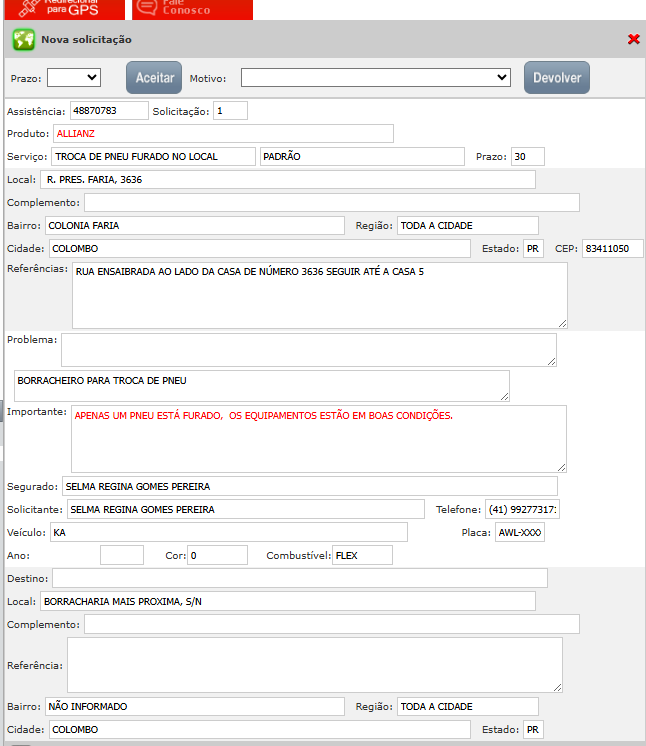Click the map icon beside Nova solicitação

(x=23, y=40)
